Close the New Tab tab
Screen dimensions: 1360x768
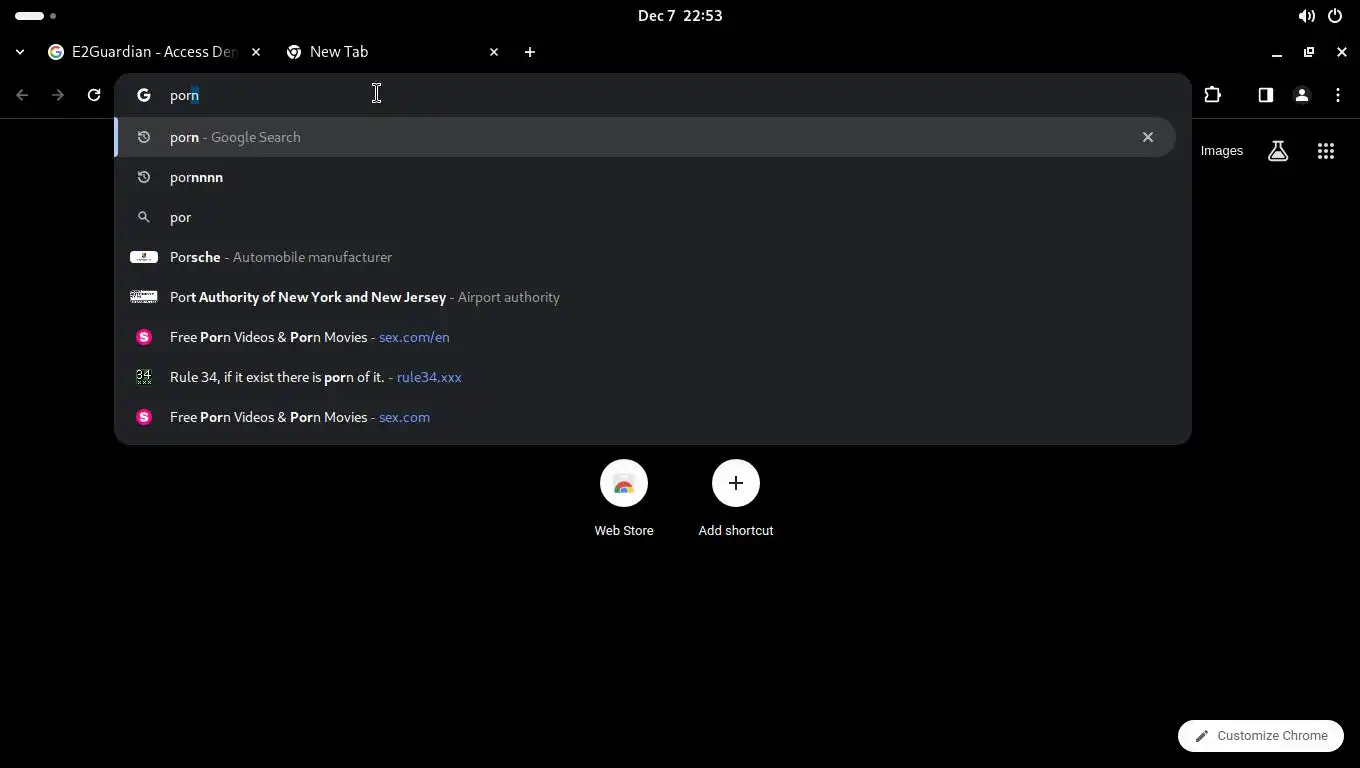pyautogui.click(x=494, y=52)
